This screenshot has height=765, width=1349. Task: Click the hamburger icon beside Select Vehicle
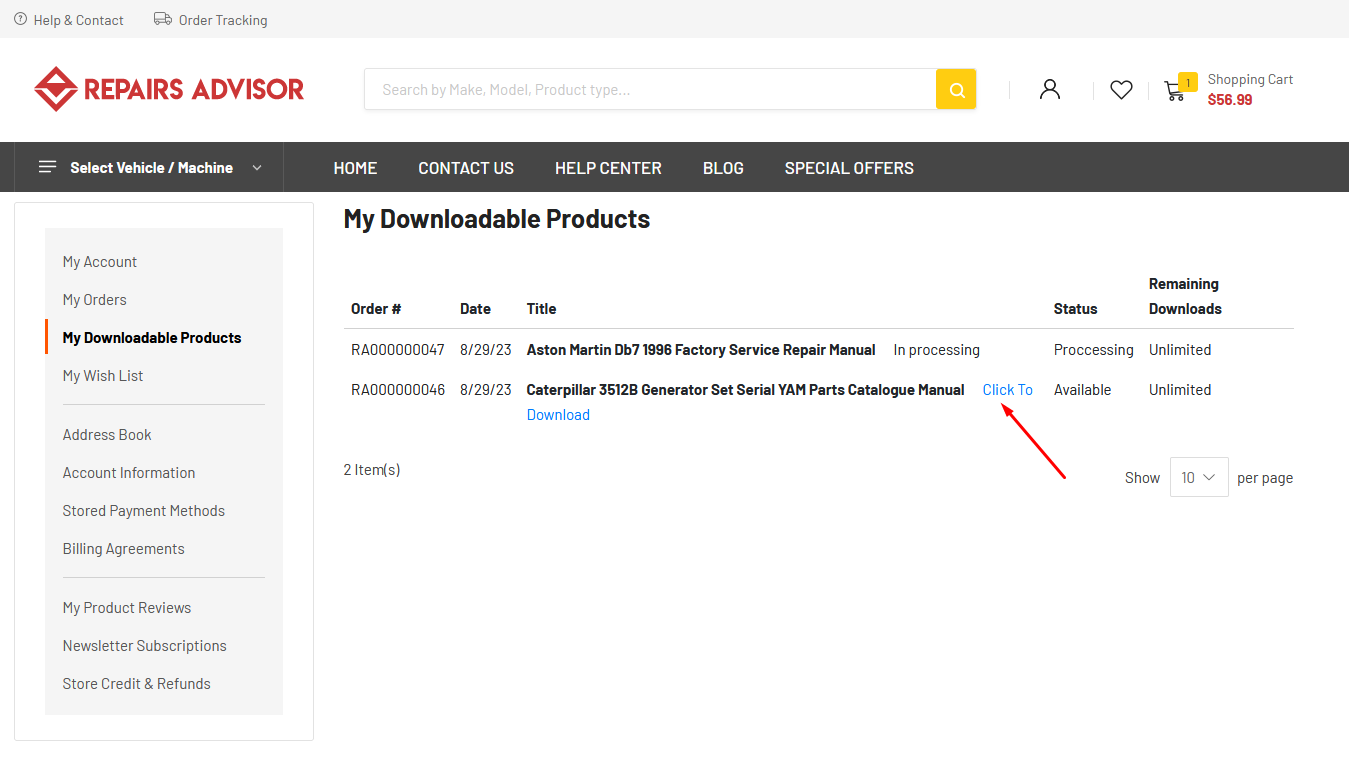47,167
